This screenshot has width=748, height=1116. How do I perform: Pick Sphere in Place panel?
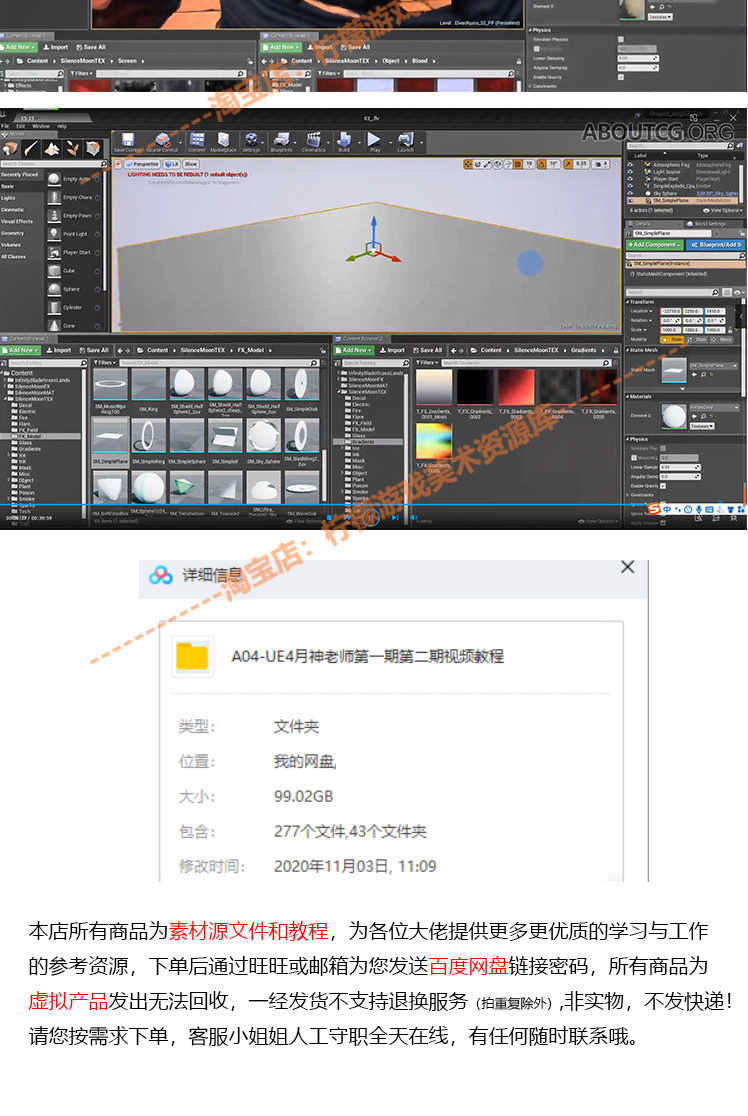(74, 290)
